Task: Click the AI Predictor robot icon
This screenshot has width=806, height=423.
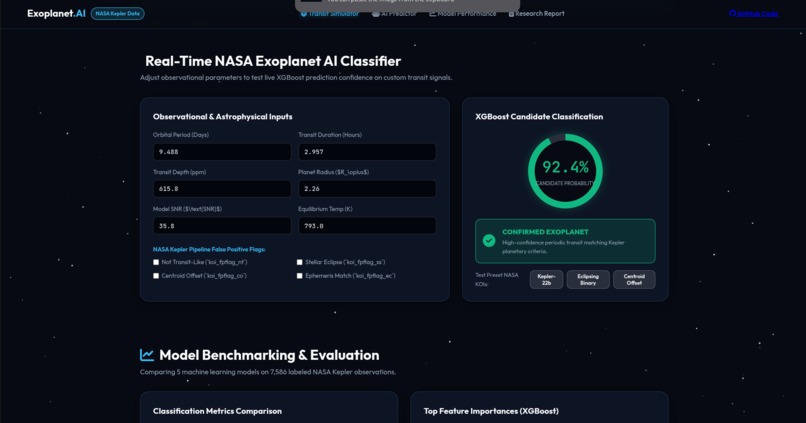Action: coord(376,14)
